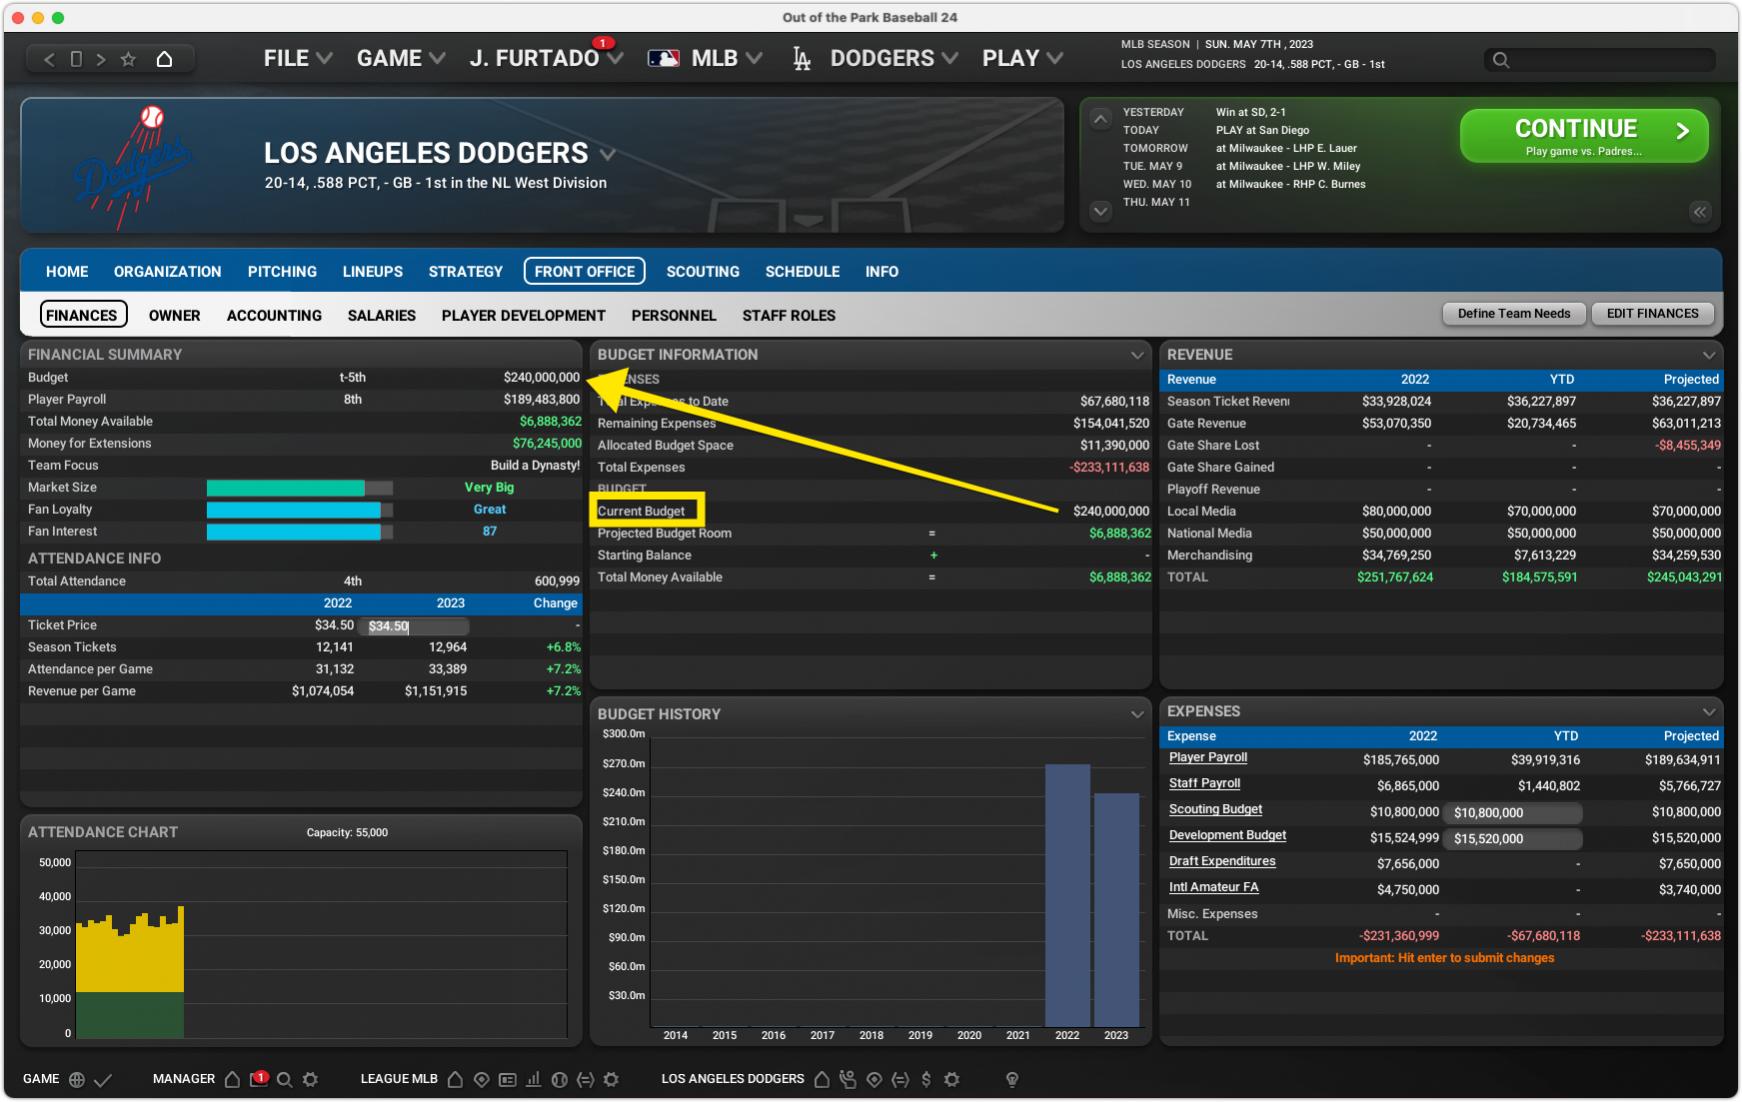1742x1102 pixels.
Task: Click the lightbulb icon in bottom bar
Action: (1012, 1079)
